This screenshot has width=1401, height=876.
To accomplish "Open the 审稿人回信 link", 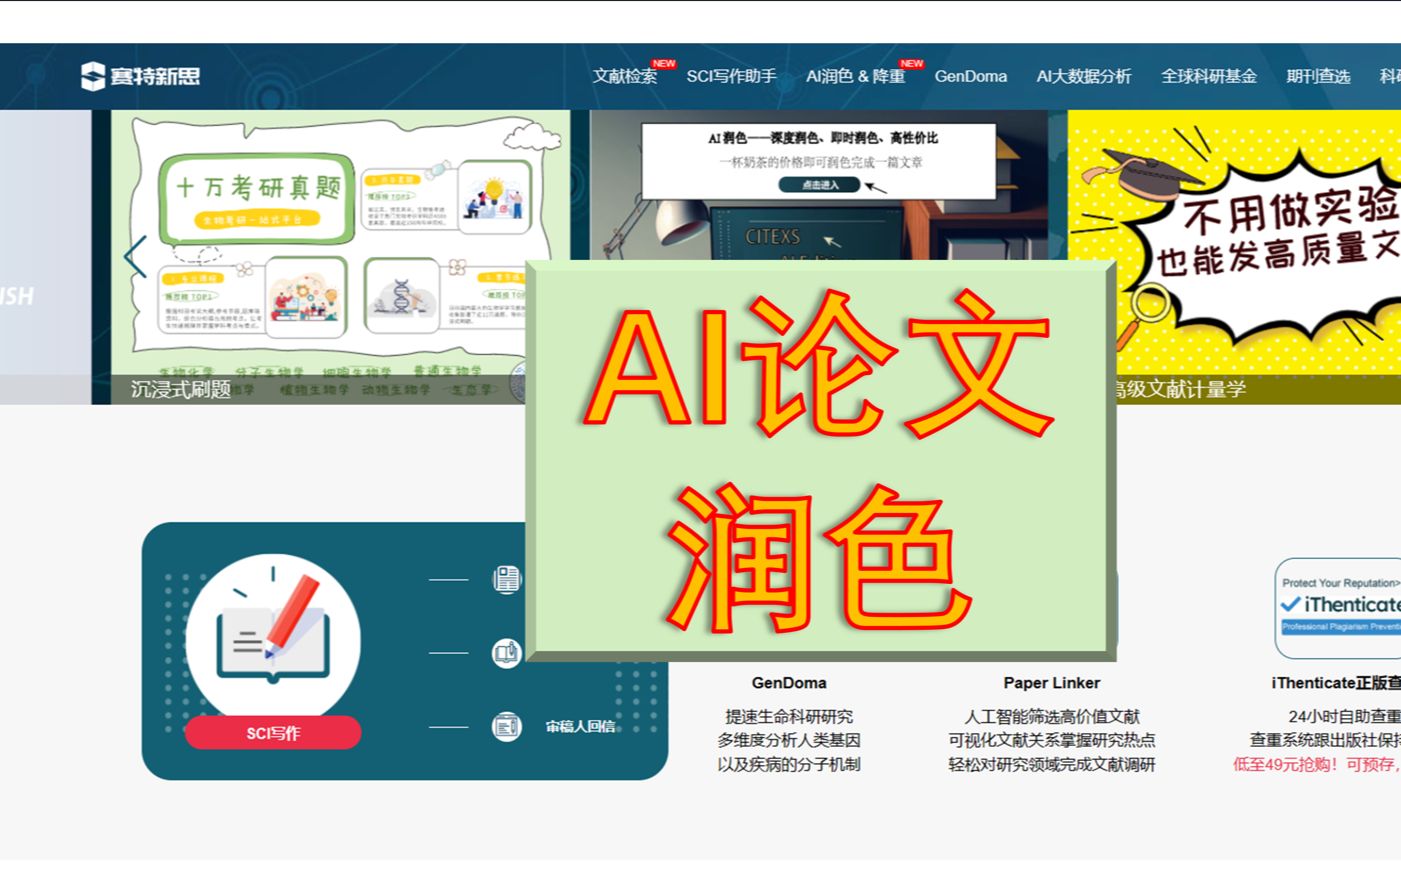I will (x=580, y=727).
